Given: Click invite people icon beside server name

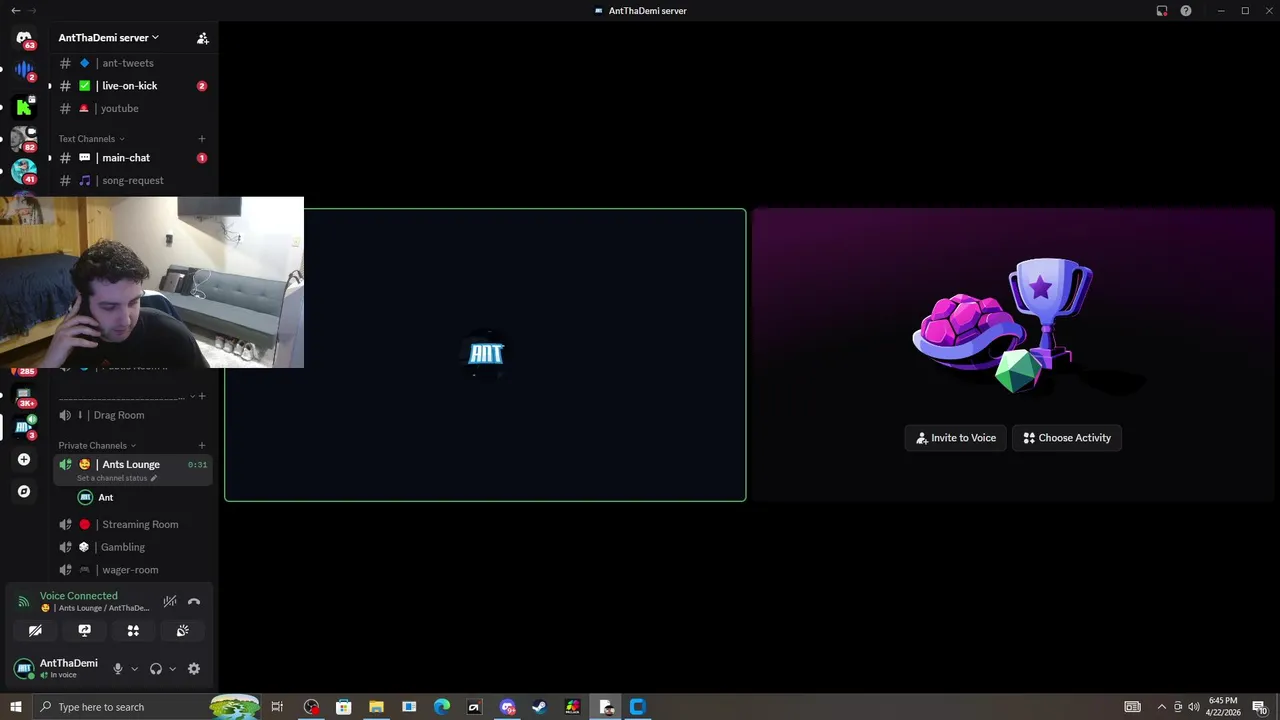Looking at the screenshot, I should tap(202, 38).
